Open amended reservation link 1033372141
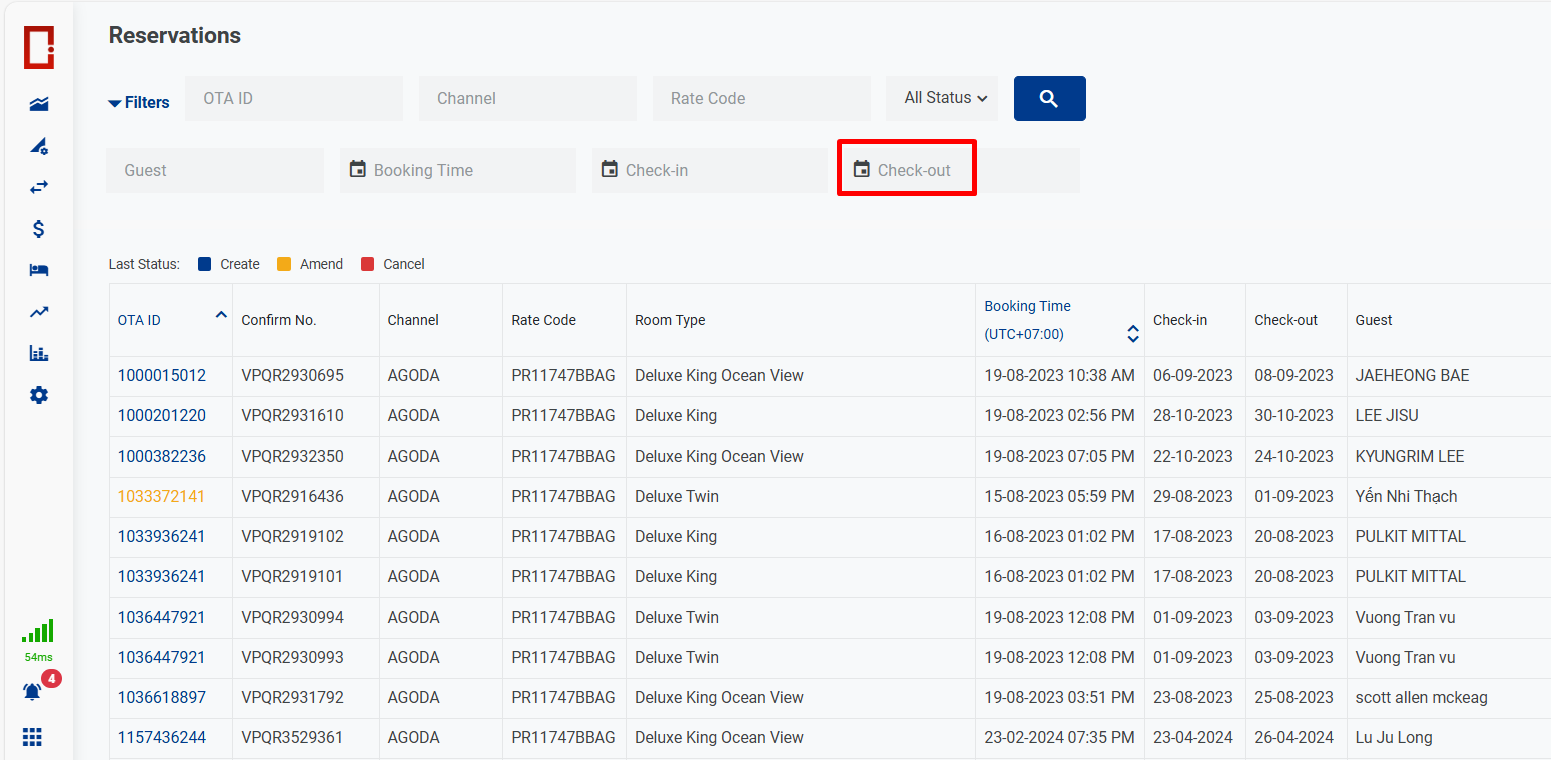Image resolution: width=1551 pixels, height=760 pixels. tap(162, 496)
